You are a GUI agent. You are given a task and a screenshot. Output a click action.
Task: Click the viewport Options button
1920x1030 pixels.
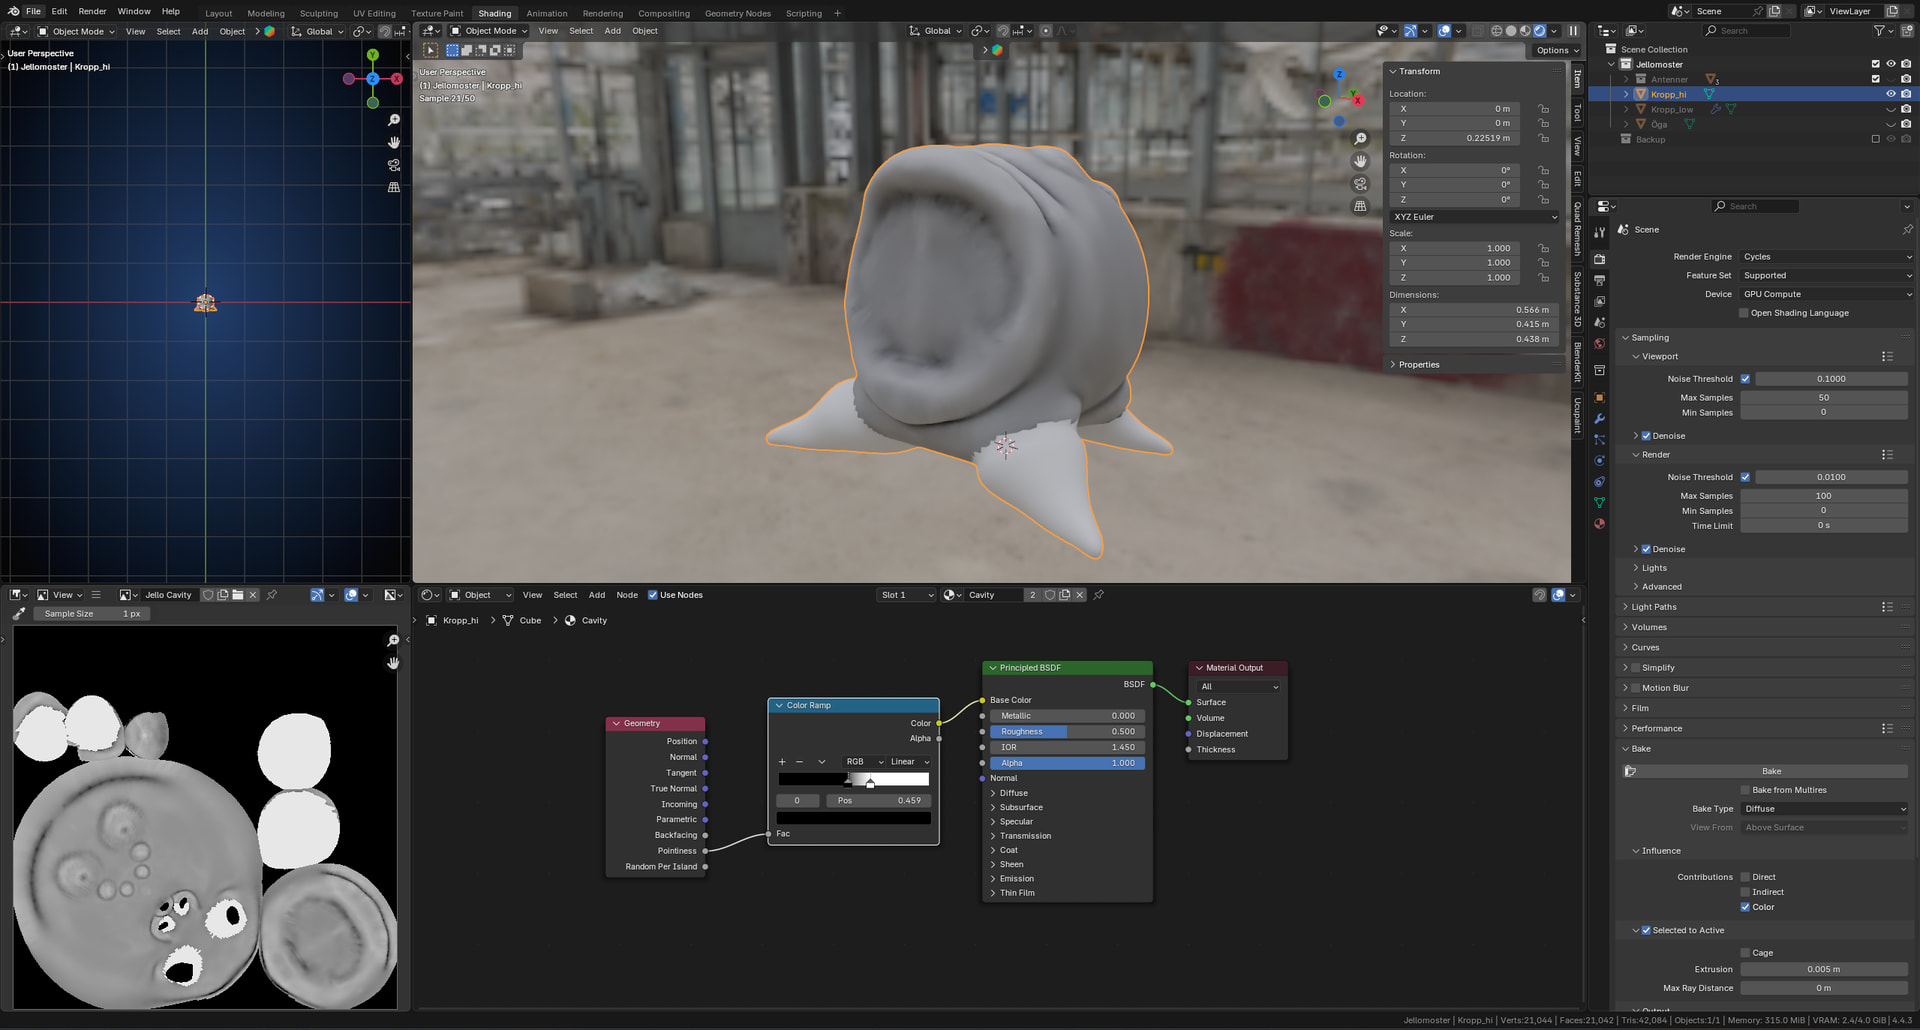(1556, 50)
